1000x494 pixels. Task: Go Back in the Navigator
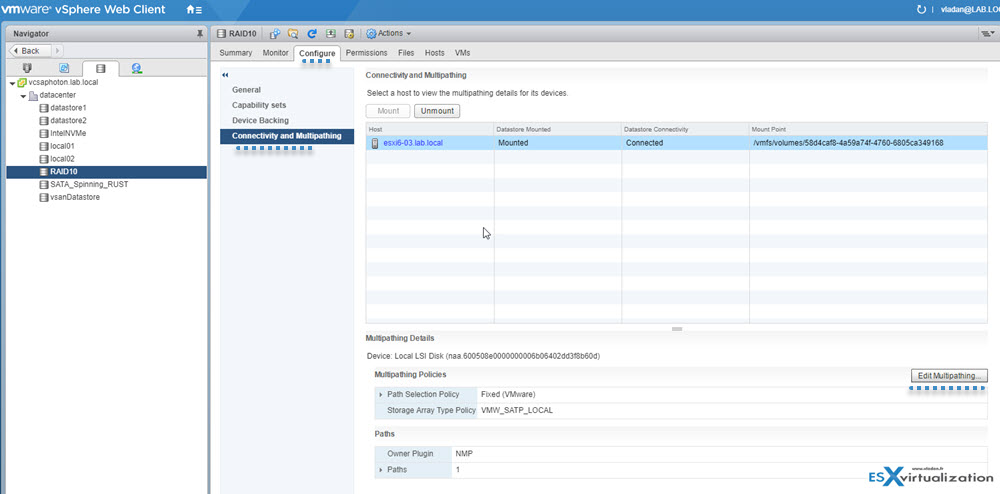pos(29,50)
